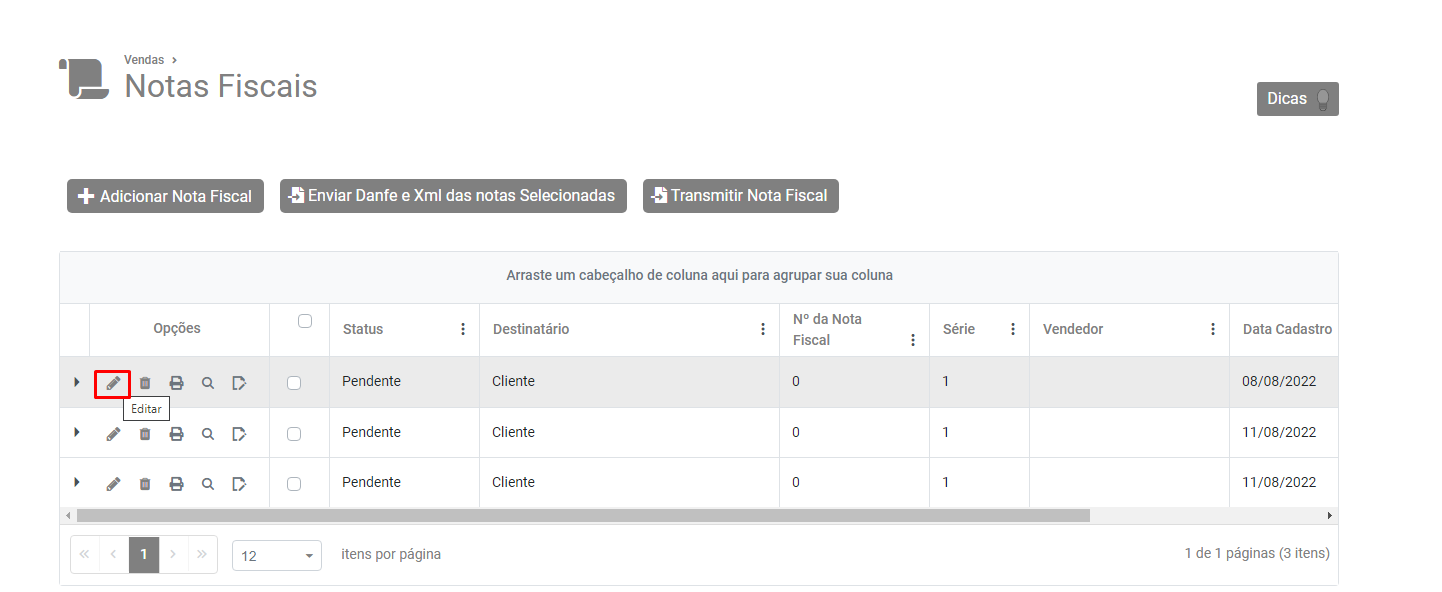Viewport: 1442px width, 592px height.
Task: Print the first row invoice
Action: click(176, 383)
